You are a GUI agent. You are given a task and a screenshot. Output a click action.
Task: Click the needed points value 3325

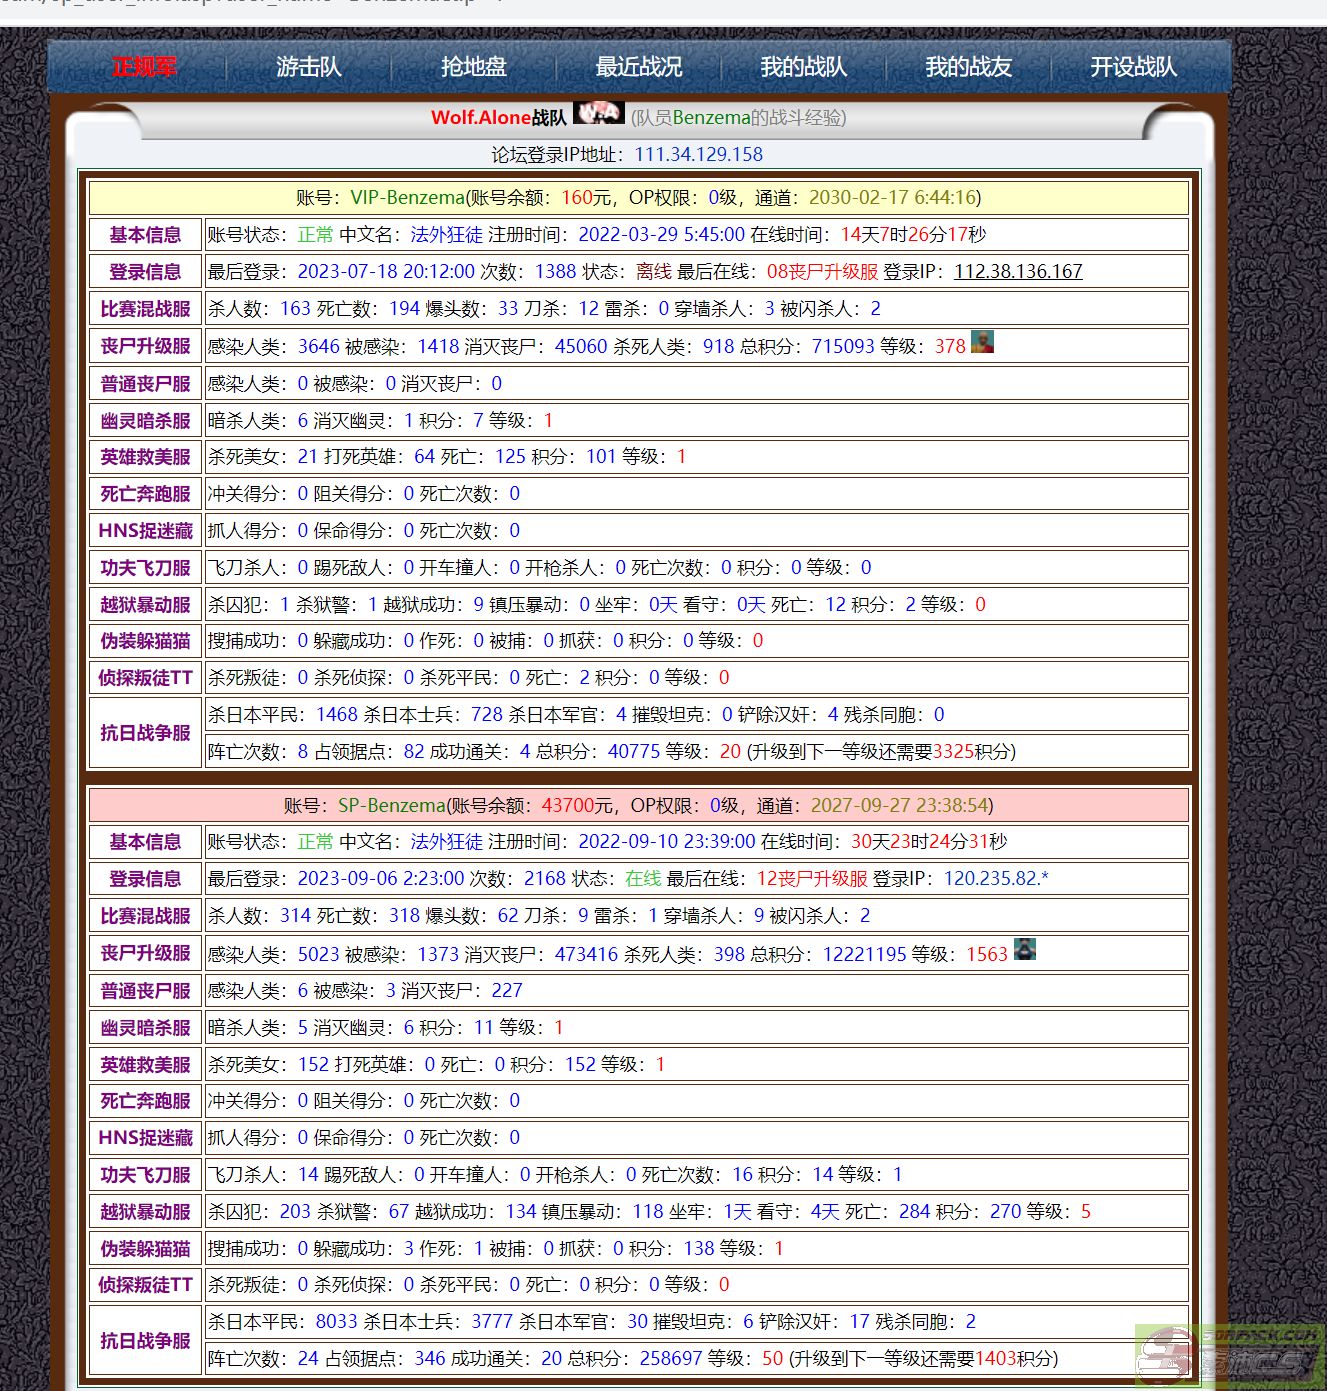[953, 751]
